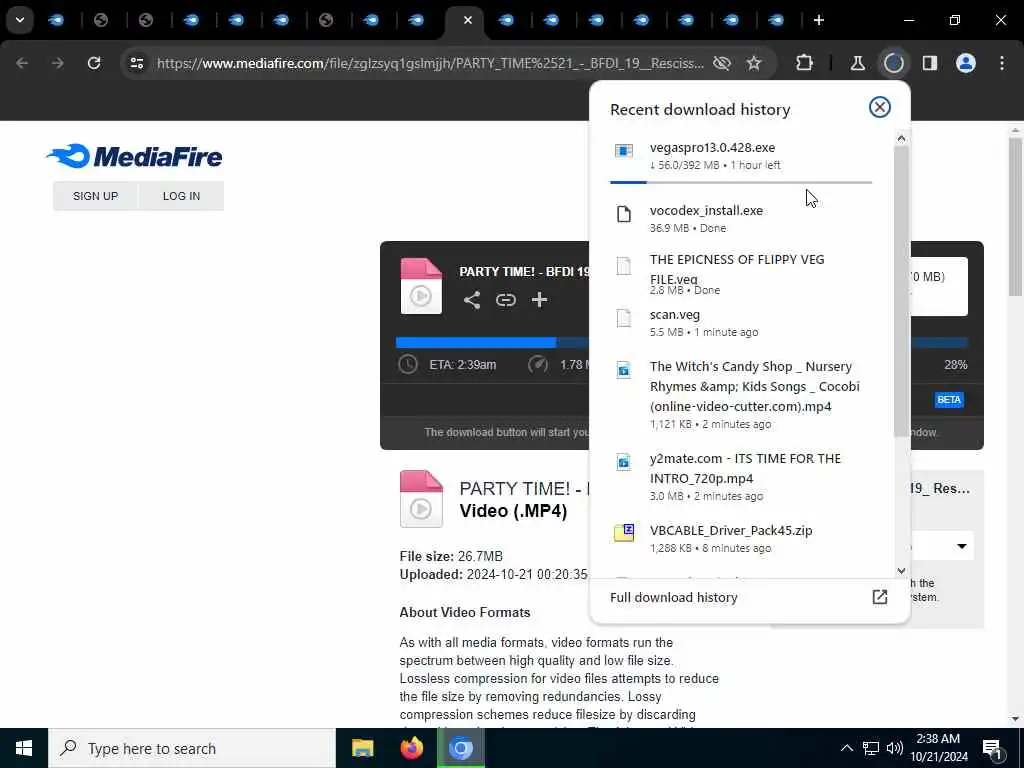This screenshot has height=768, width=1024.
Task: Click the download history scrollbar down arrow
Action: 901,570
